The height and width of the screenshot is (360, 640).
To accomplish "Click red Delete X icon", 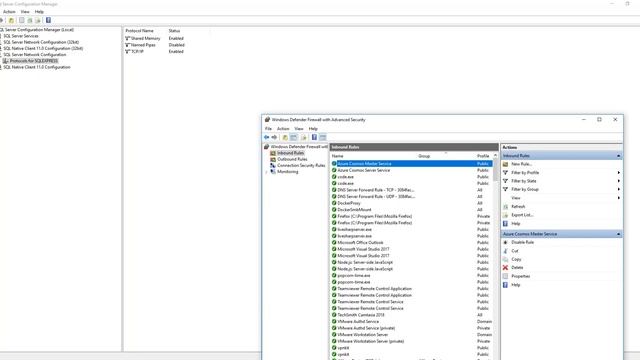I will click(505, 268).
